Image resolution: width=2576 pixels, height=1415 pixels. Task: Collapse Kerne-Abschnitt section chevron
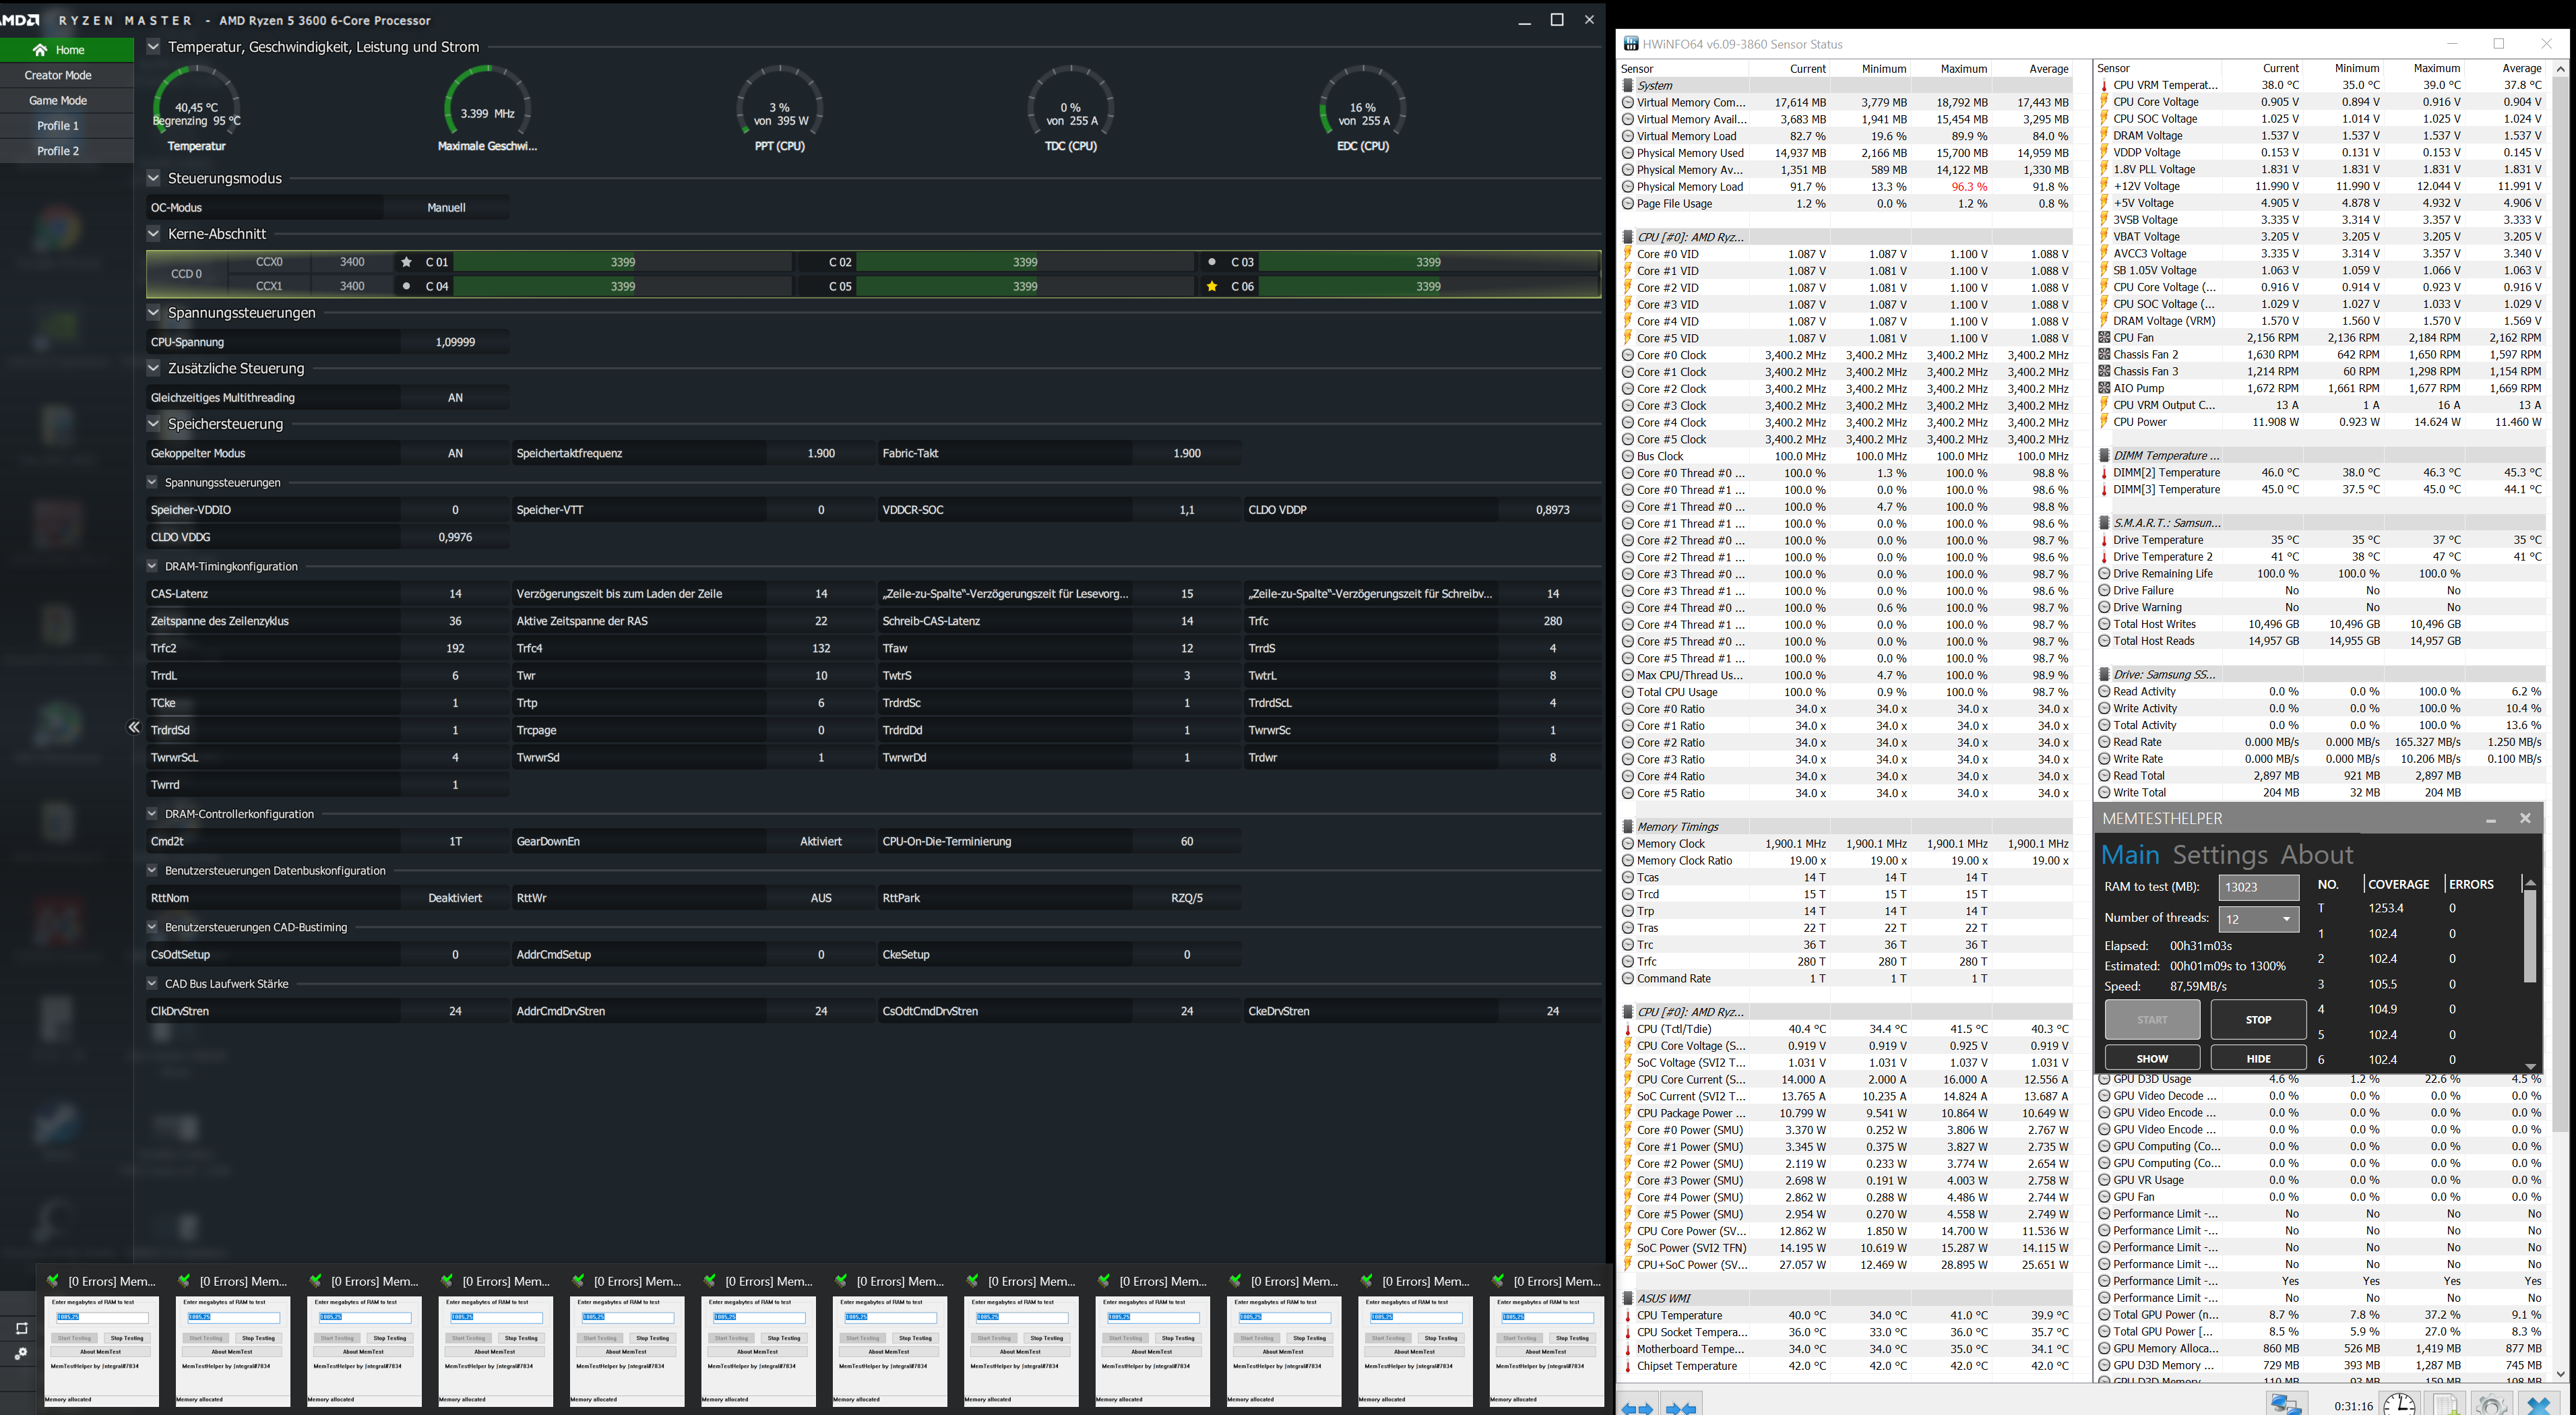coord(153,233)
